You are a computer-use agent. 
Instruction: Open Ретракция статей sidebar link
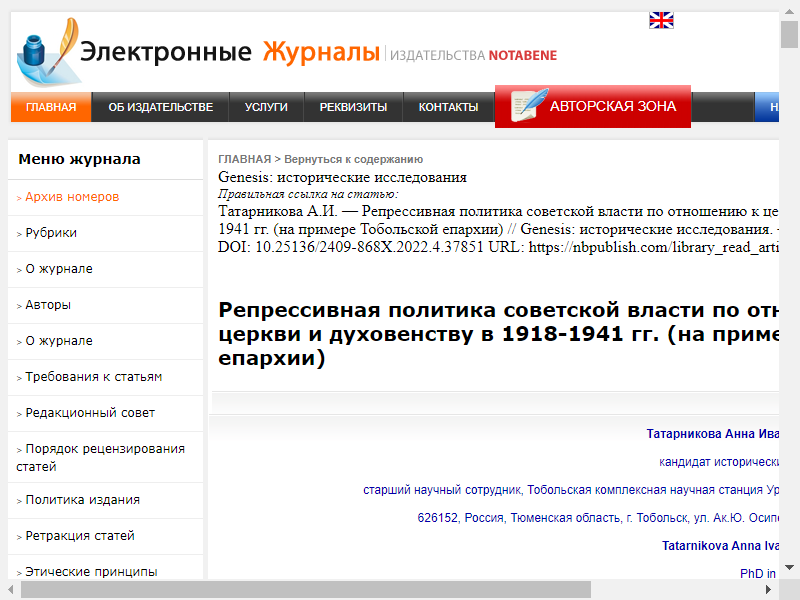point(80,536)
